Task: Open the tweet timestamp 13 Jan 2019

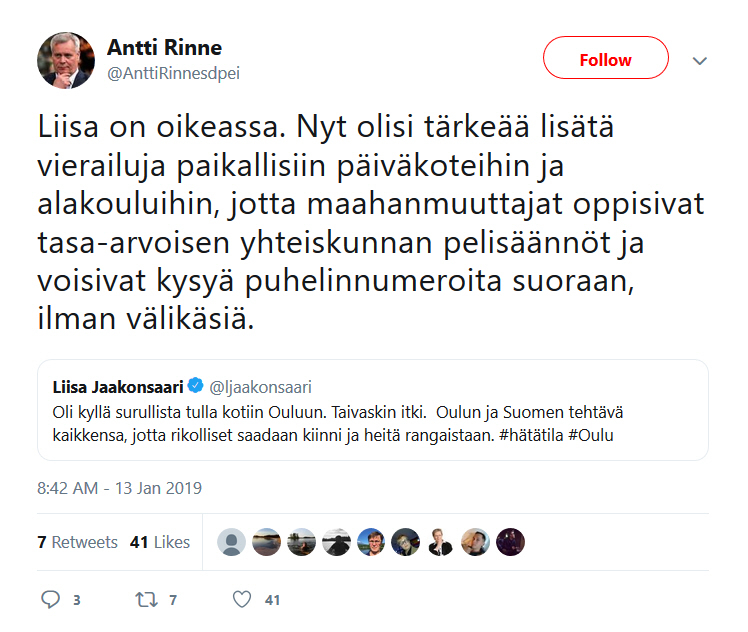Action: [119, 489]
